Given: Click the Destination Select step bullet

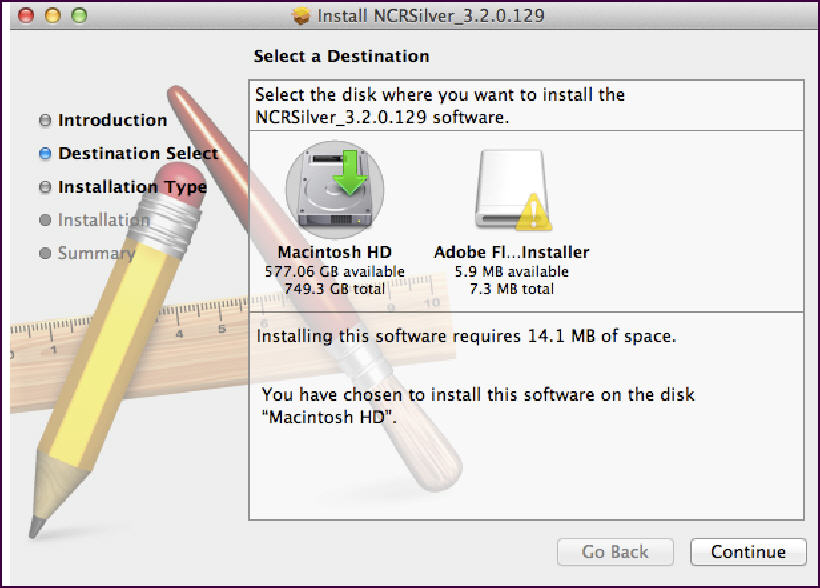Looking at the screenshot, I should [45, 153].
